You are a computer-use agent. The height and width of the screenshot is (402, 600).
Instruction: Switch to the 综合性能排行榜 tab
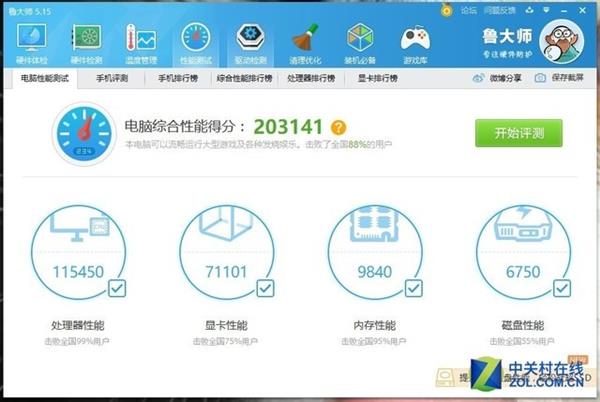click(x=244, y=78)
